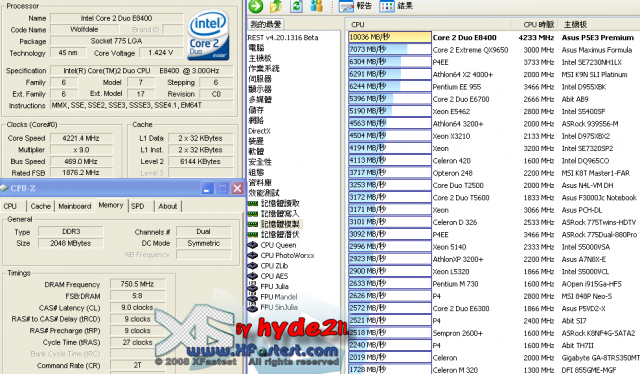Screen dimensions: 640x374
Task: Switch to the Memory tab in CPU-Z
Action: point(111,205)
